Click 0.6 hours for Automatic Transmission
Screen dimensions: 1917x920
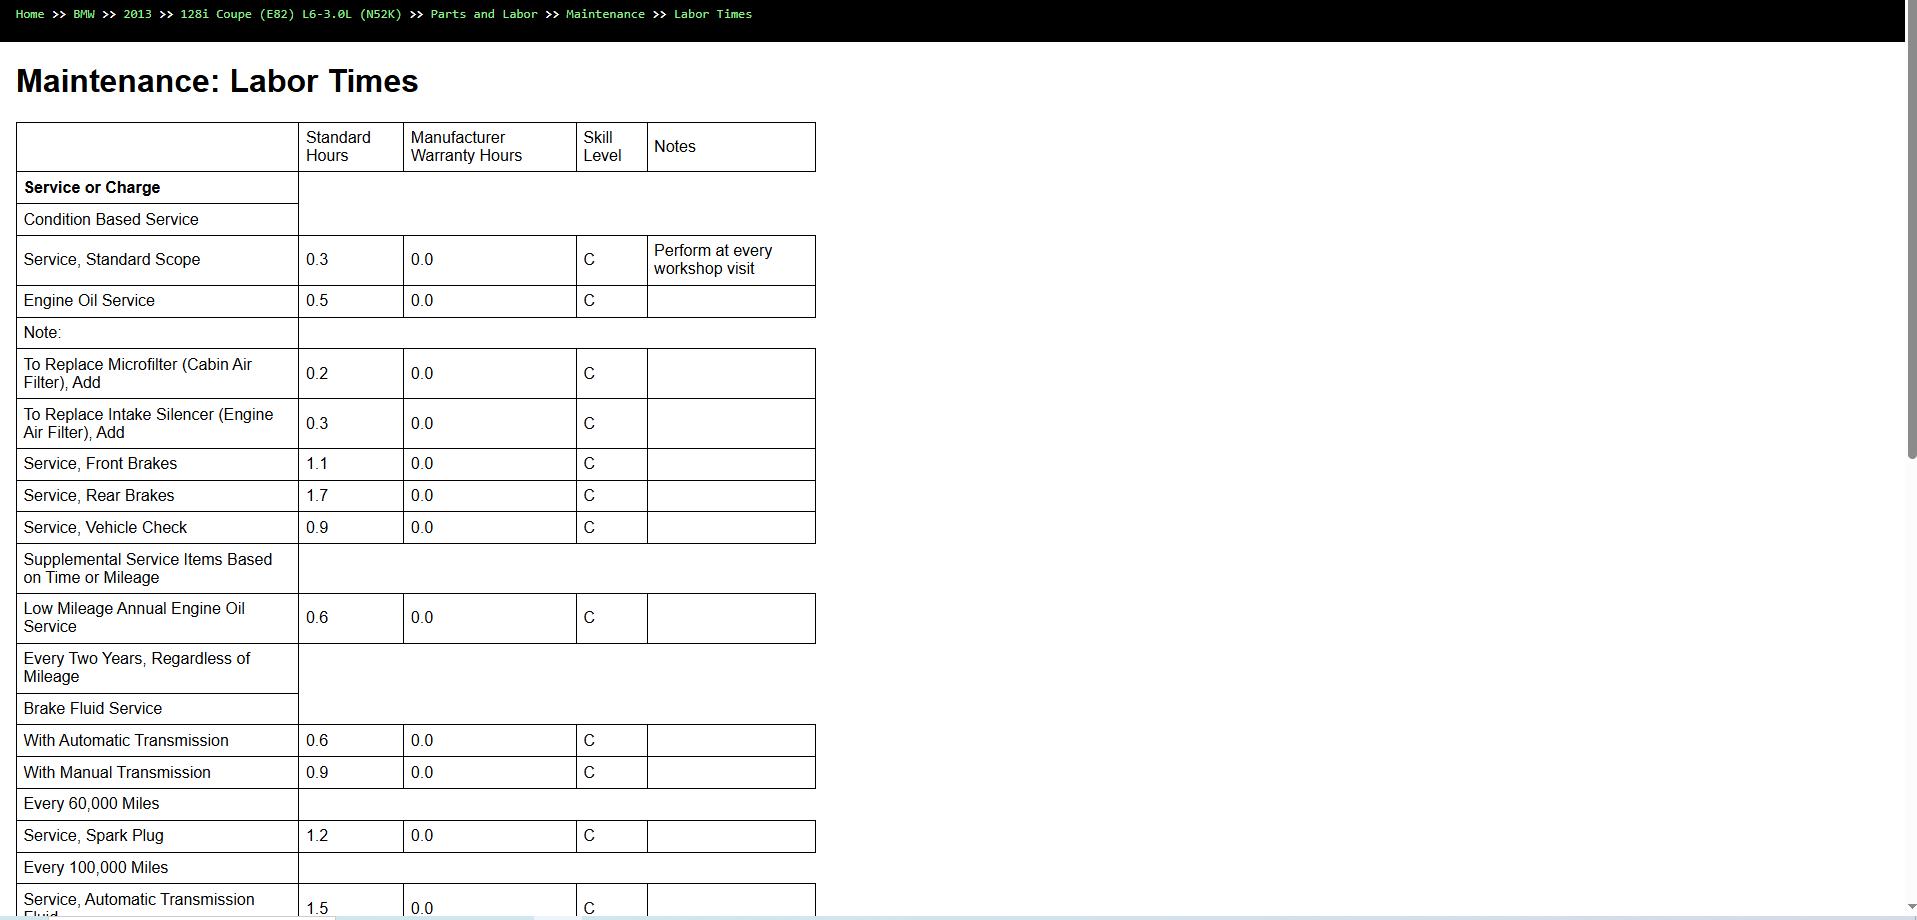[351, 741]
